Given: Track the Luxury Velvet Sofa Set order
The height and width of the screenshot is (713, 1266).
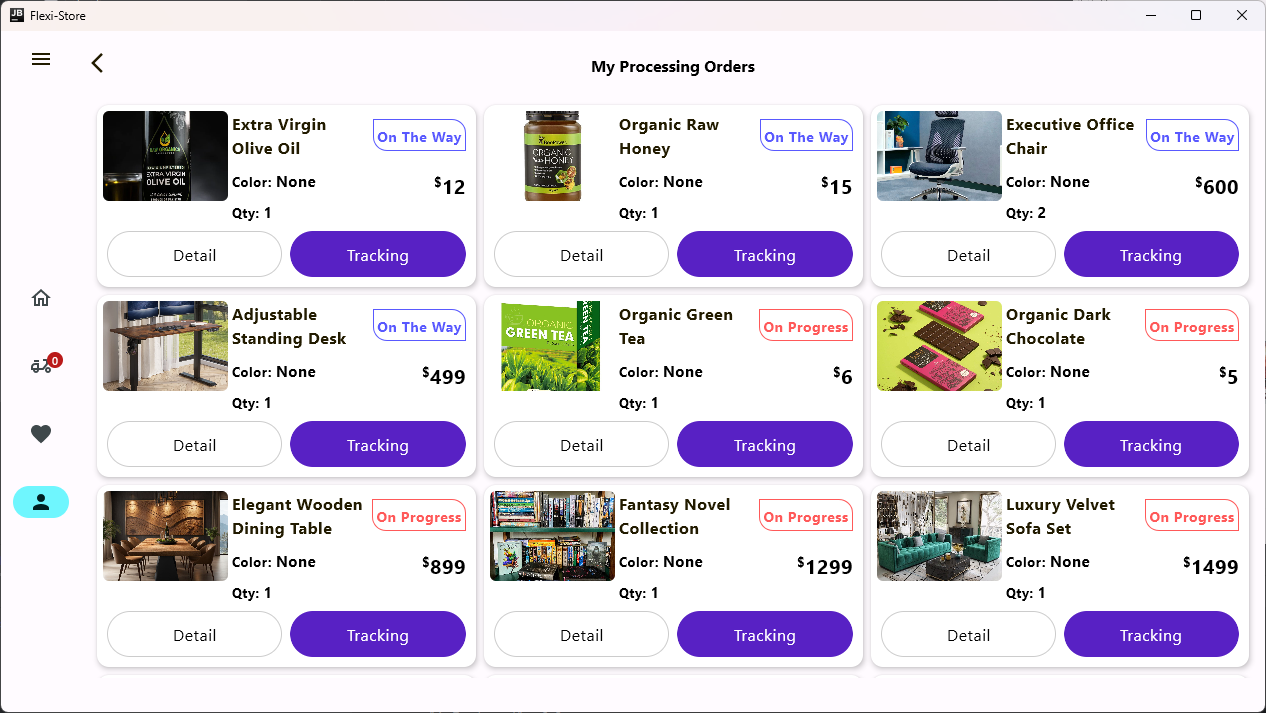Looking at the screenshot, I should [x=1151, y=635].
